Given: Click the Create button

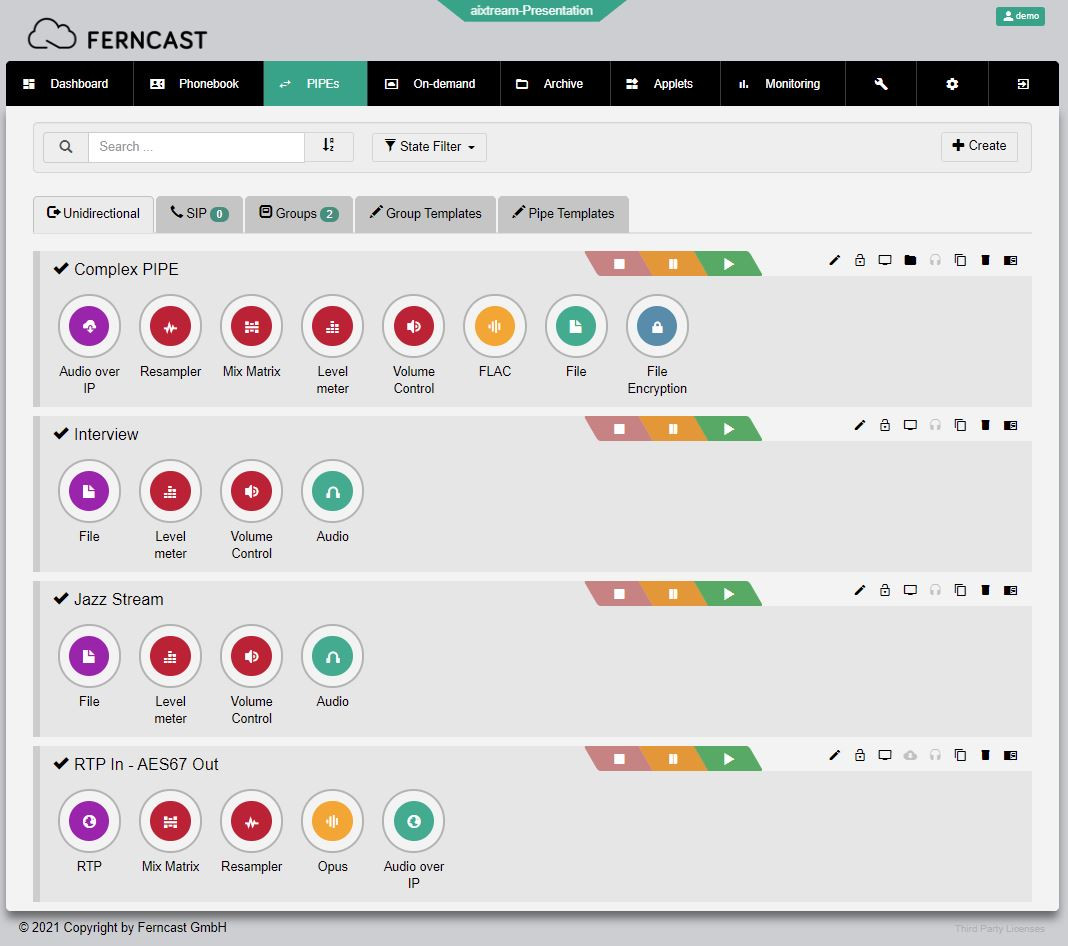Looking at the screenshot, I should [x=979, y=146].
